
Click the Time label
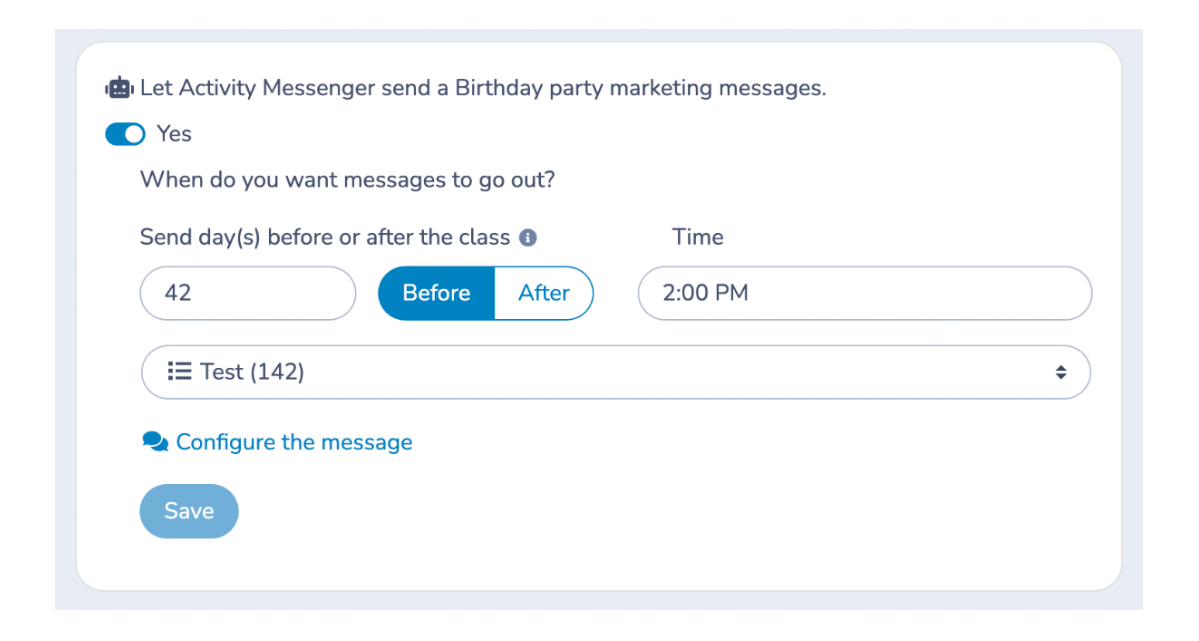(697, 237)
